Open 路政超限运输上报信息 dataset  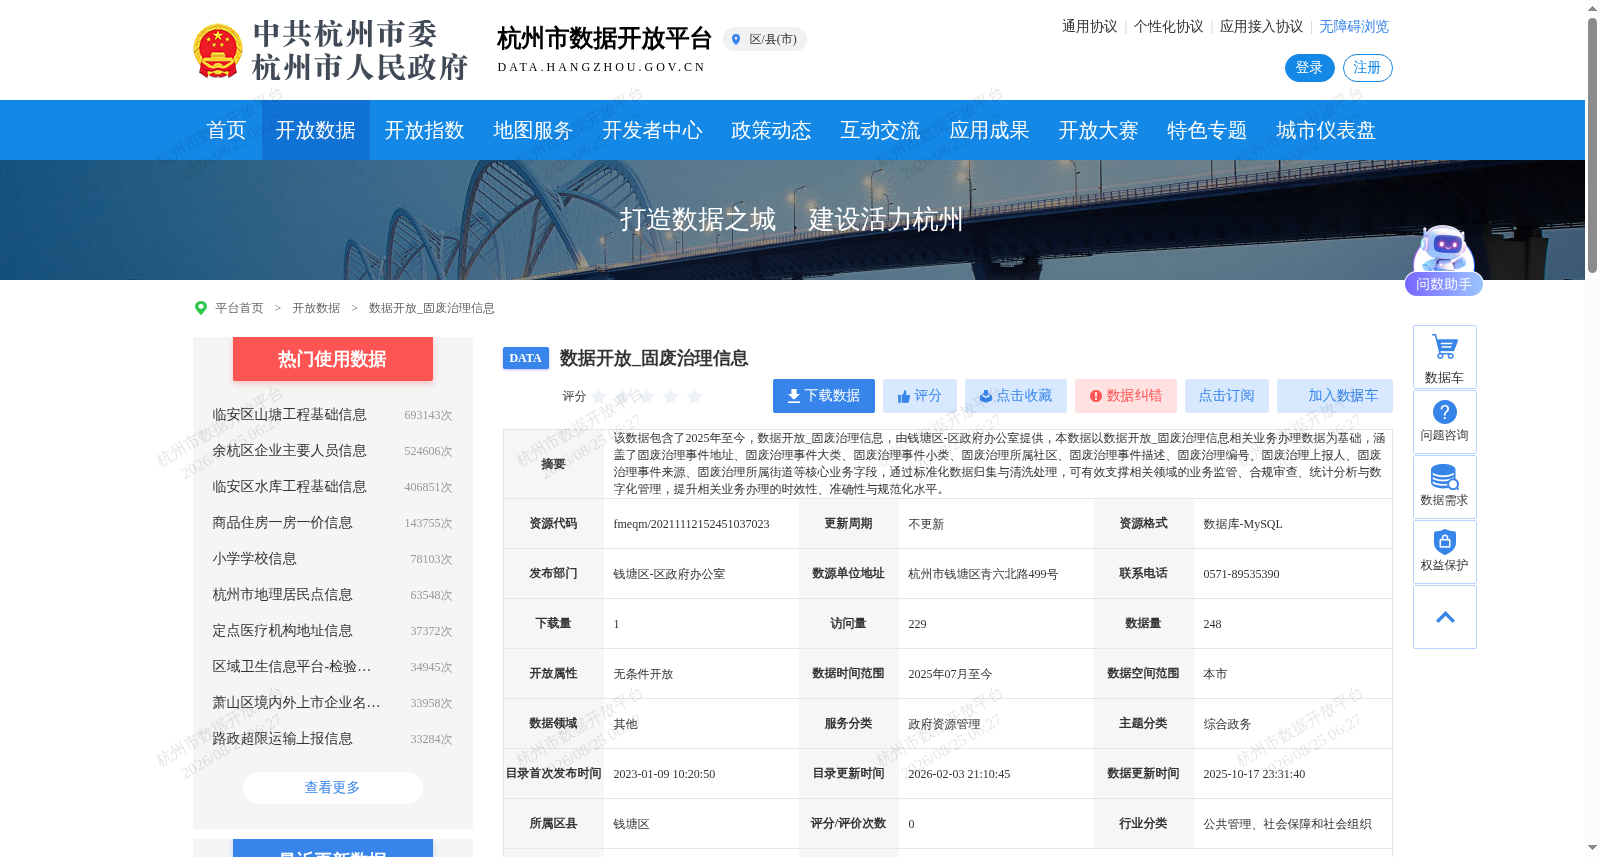coord(283,739)
